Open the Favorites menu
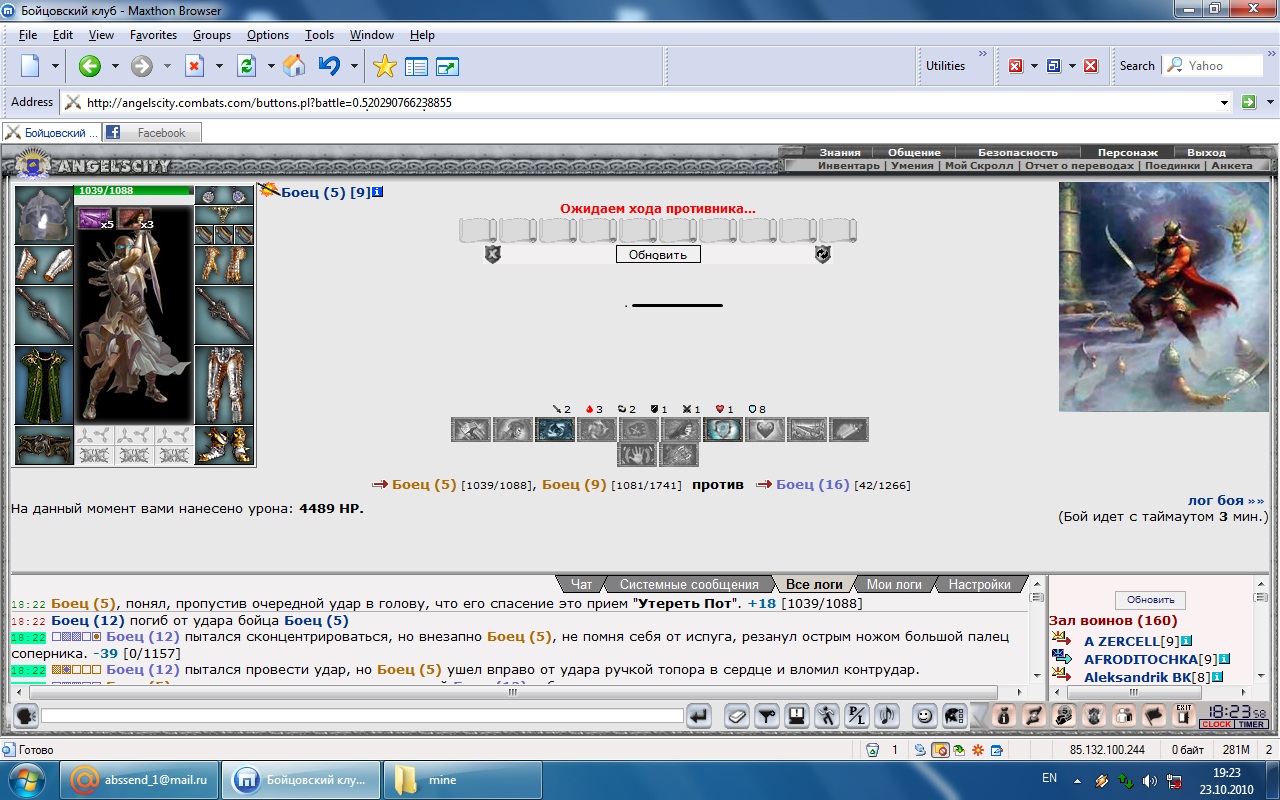 [153, 35]
